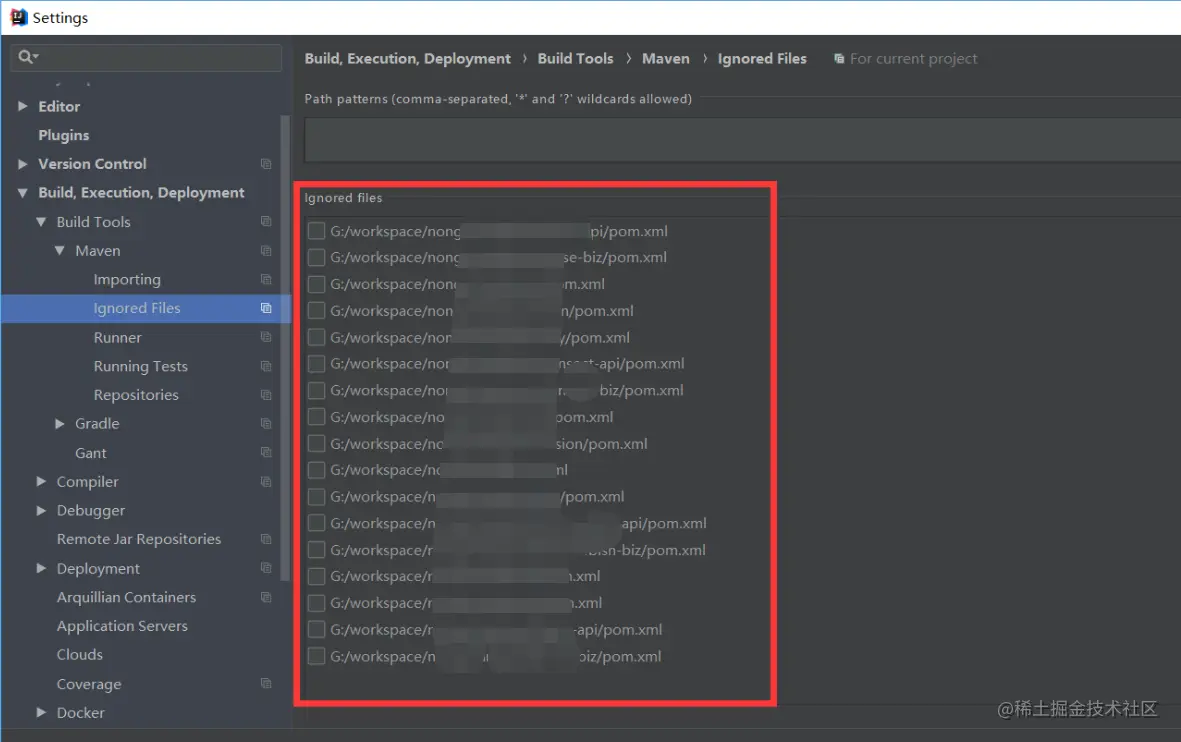
Task: Collapse the Maven node
Action: pos(60,250)
